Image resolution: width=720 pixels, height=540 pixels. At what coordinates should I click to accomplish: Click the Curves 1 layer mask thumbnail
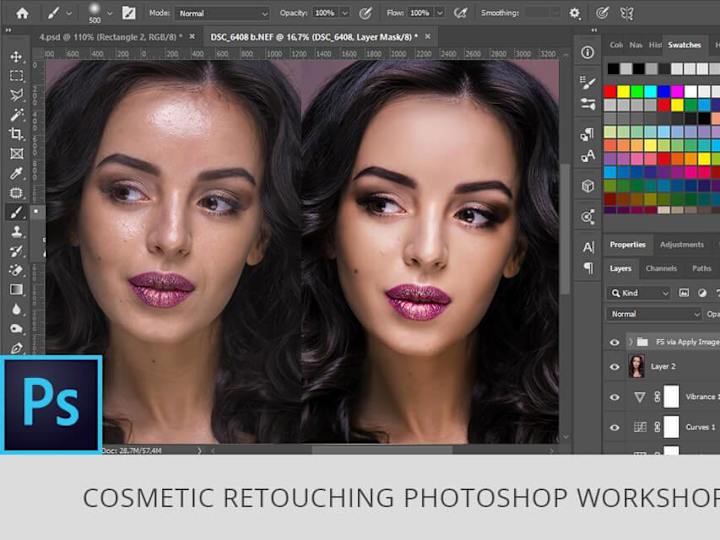(671, 427)
